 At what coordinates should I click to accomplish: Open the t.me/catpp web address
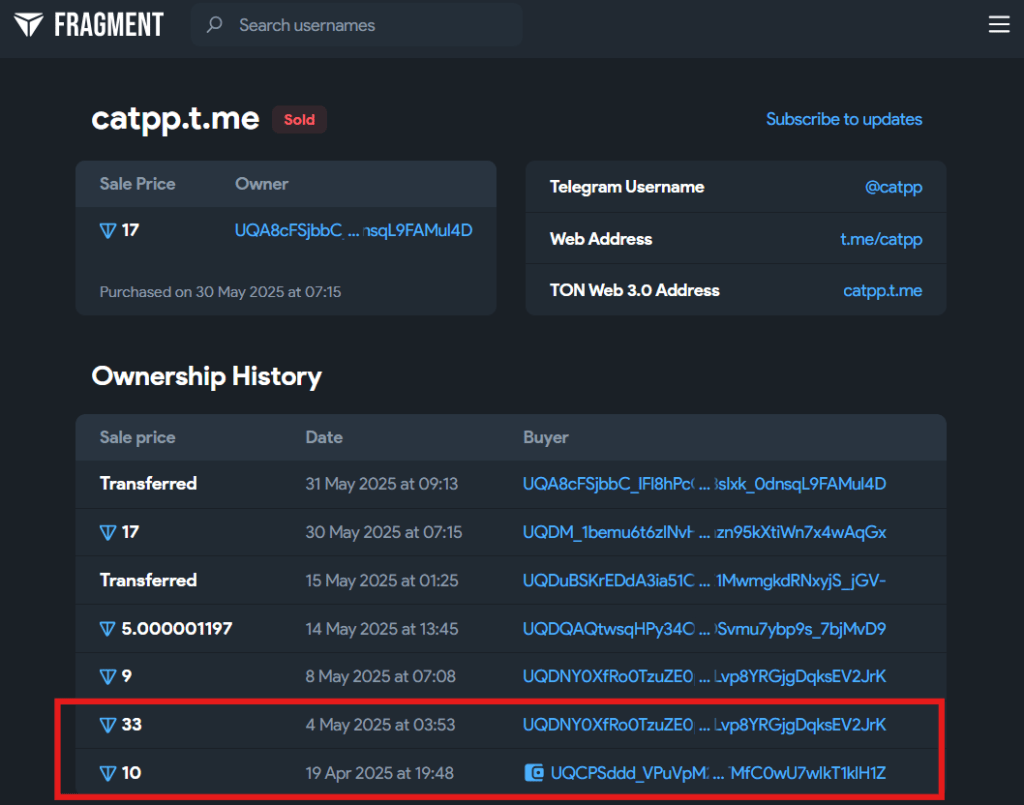pos(880,239)
